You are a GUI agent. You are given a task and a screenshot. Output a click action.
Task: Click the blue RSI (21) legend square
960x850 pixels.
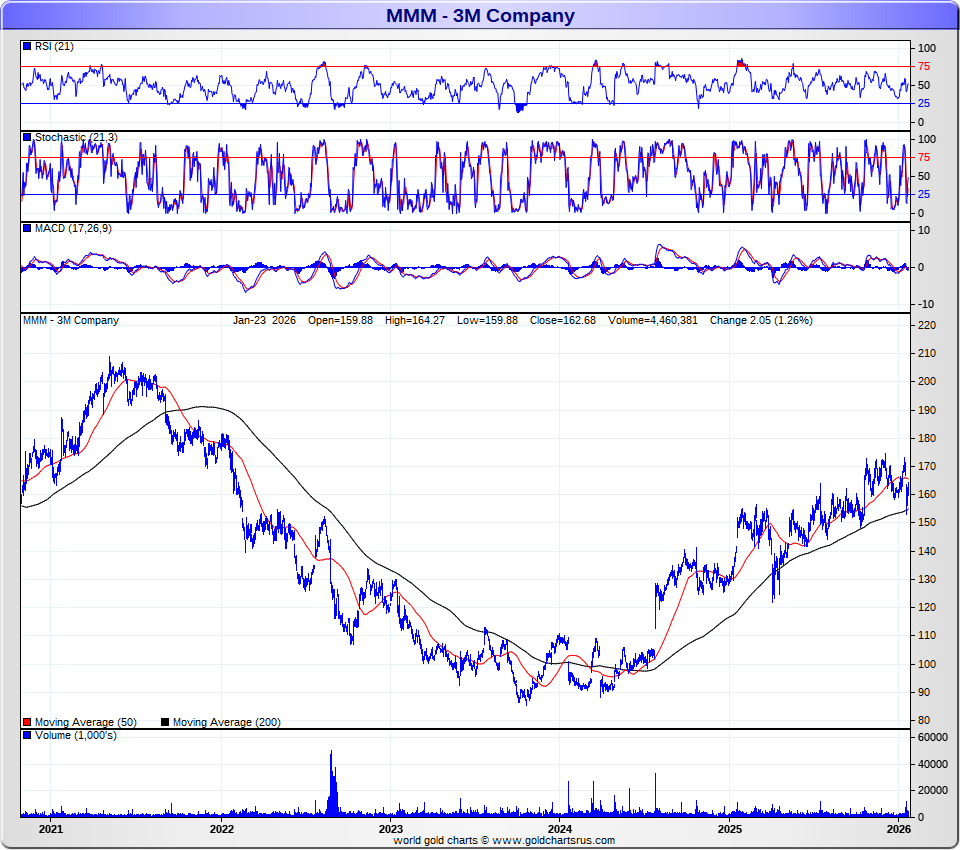[x=27, y=47]
